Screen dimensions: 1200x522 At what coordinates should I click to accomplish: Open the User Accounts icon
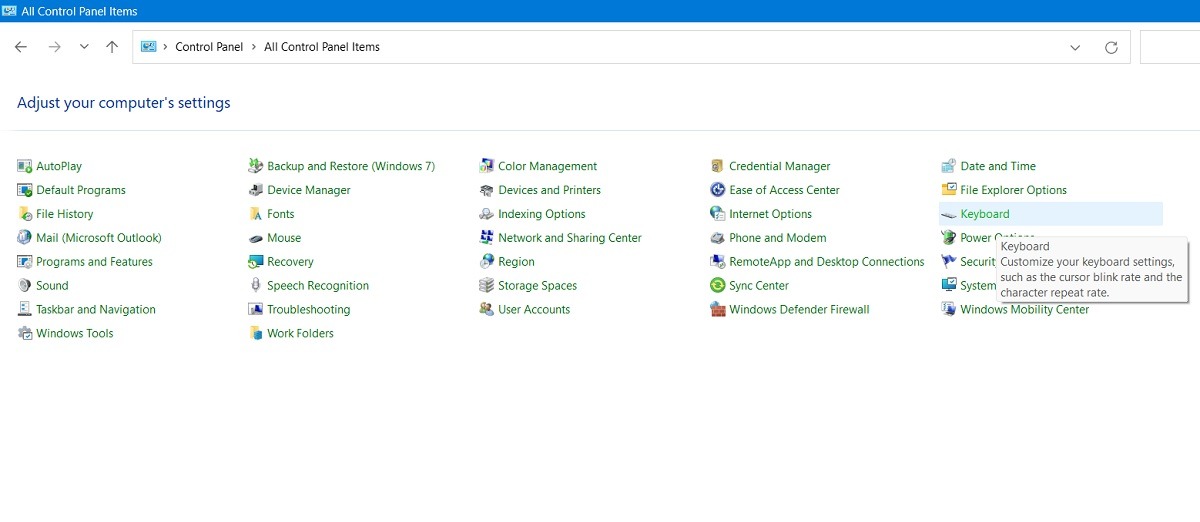point(487,310)
